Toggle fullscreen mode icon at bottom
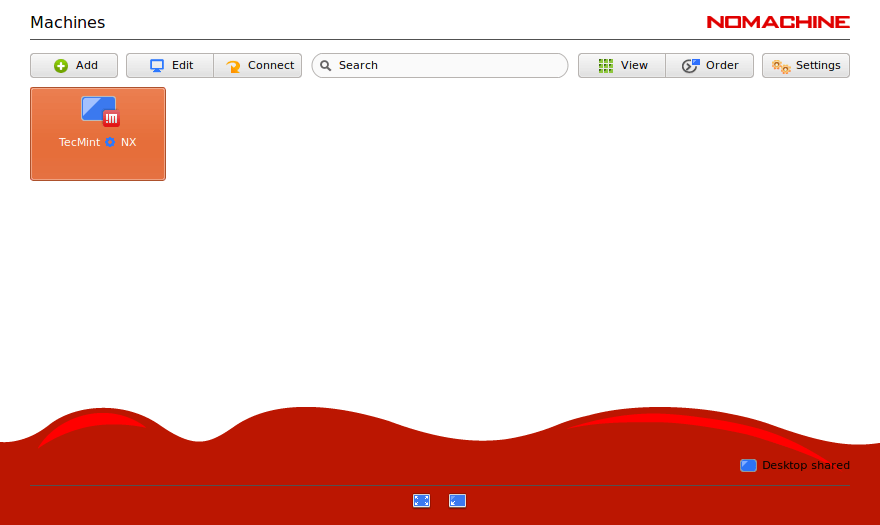Screen dimensions: 880x525 [421, 500]
